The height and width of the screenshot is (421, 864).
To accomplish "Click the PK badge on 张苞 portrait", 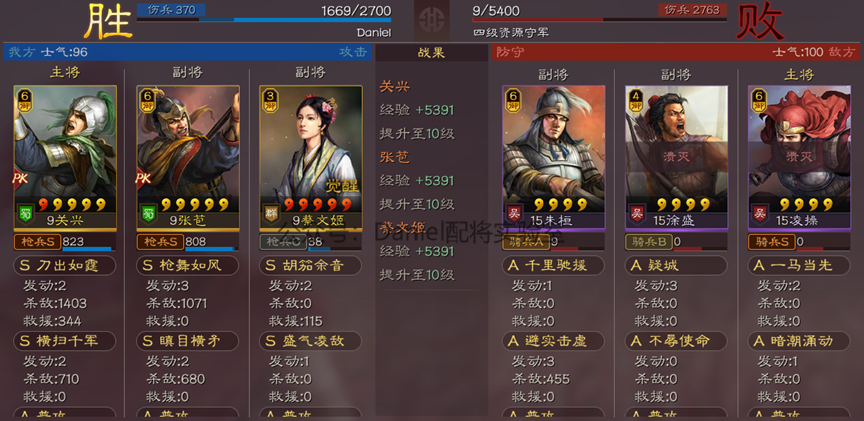I will [142, 177].
